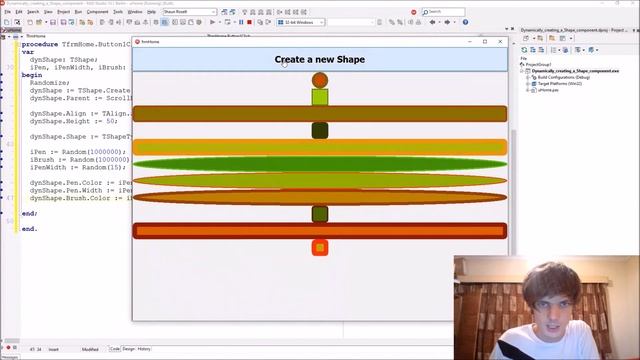Viewport: 640px width, 360px height.
Task: Click the Run program play icon
Action: tap(212, 22)
